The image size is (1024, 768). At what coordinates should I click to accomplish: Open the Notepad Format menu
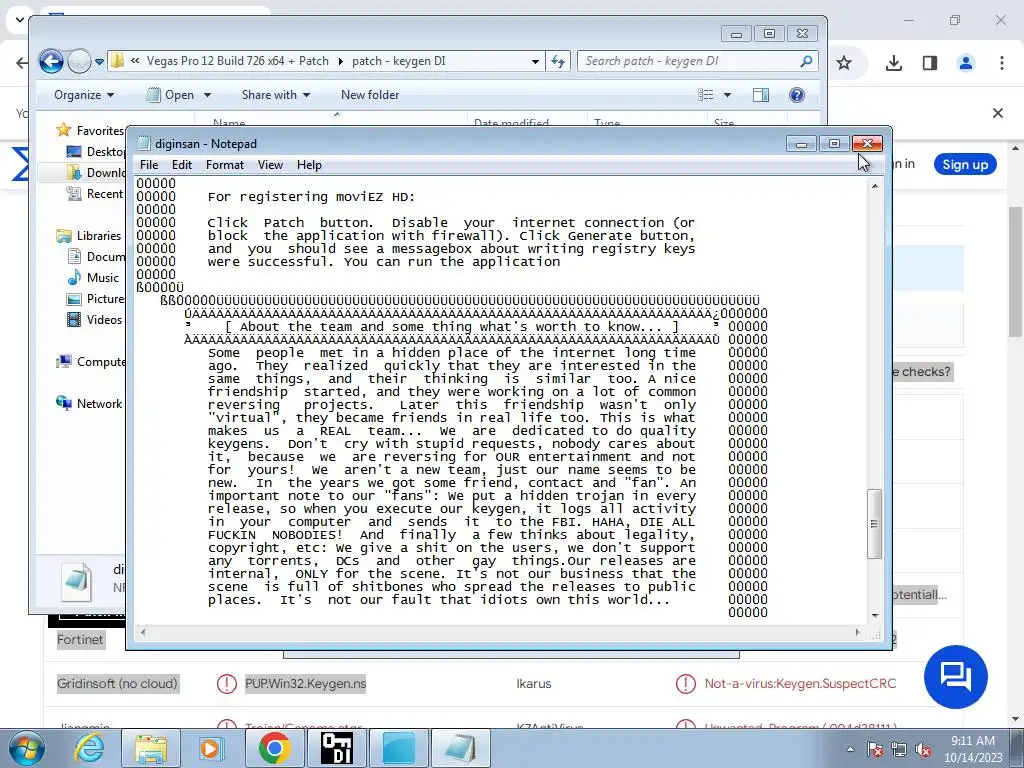tap(225, 165)
